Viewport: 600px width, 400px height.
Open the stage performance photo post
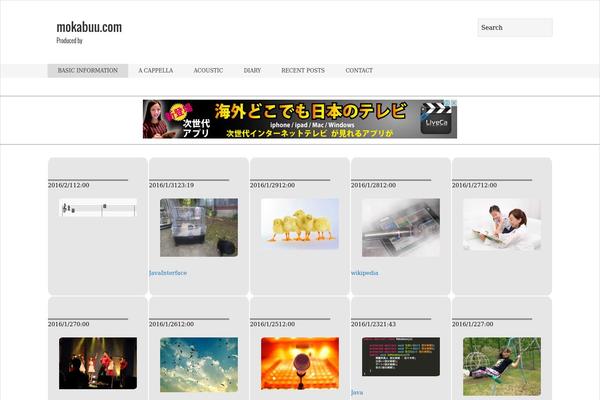click(x=98, y=363)
